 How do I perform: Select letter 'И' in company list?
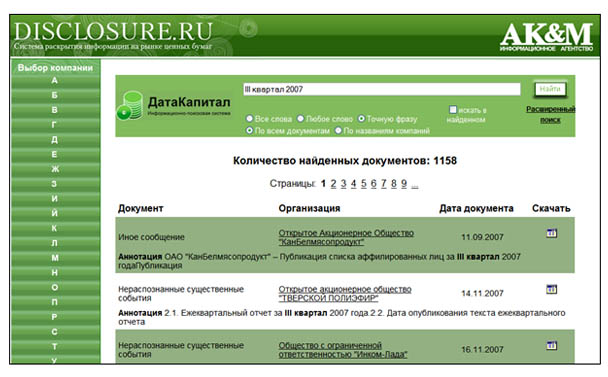click(x=55, y=199)
